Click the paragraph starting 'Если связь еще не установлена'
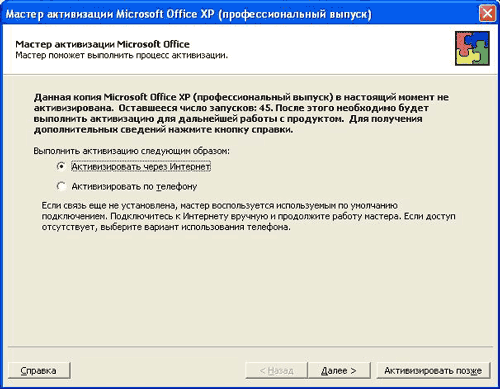The height and width of the screenshot is (389, 500). pos(248,216)
